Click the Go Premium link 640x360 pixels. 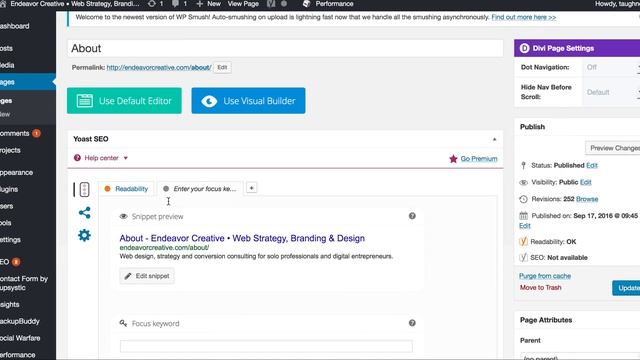(x=479, y=159)
